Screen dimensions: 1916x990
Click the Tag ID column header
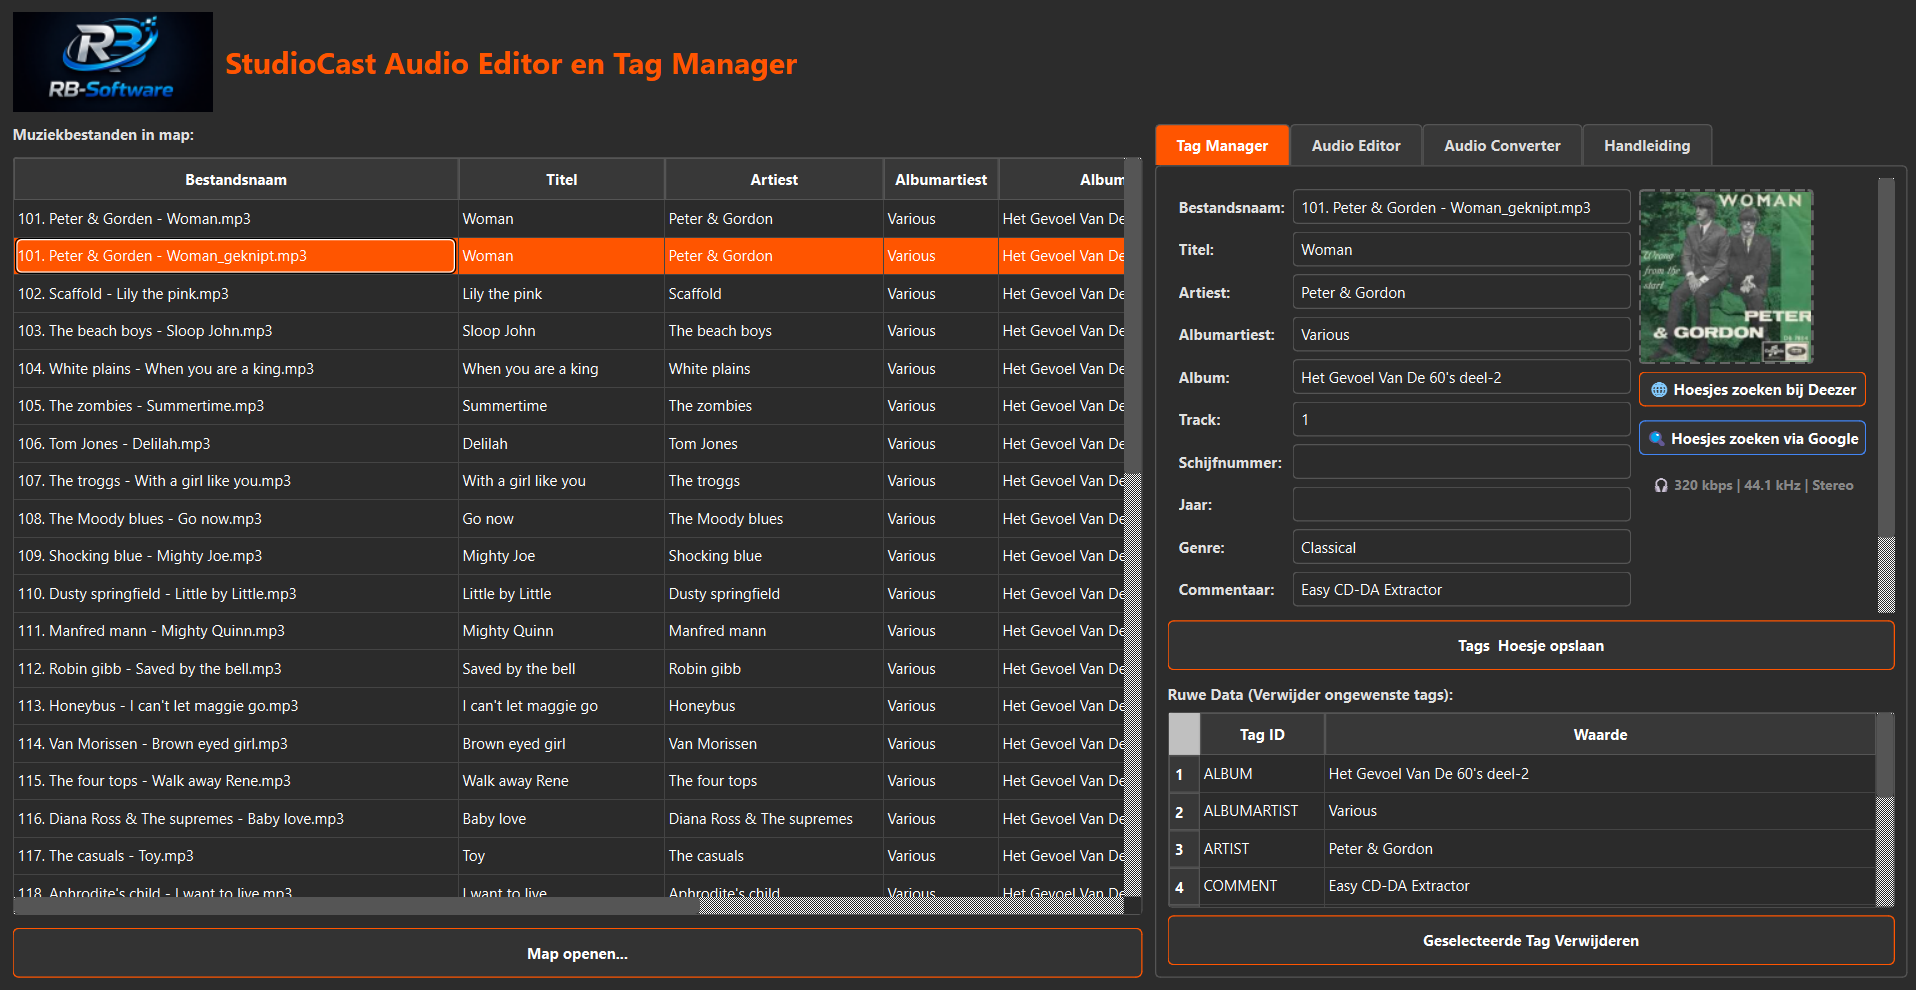coord(1262,735)
